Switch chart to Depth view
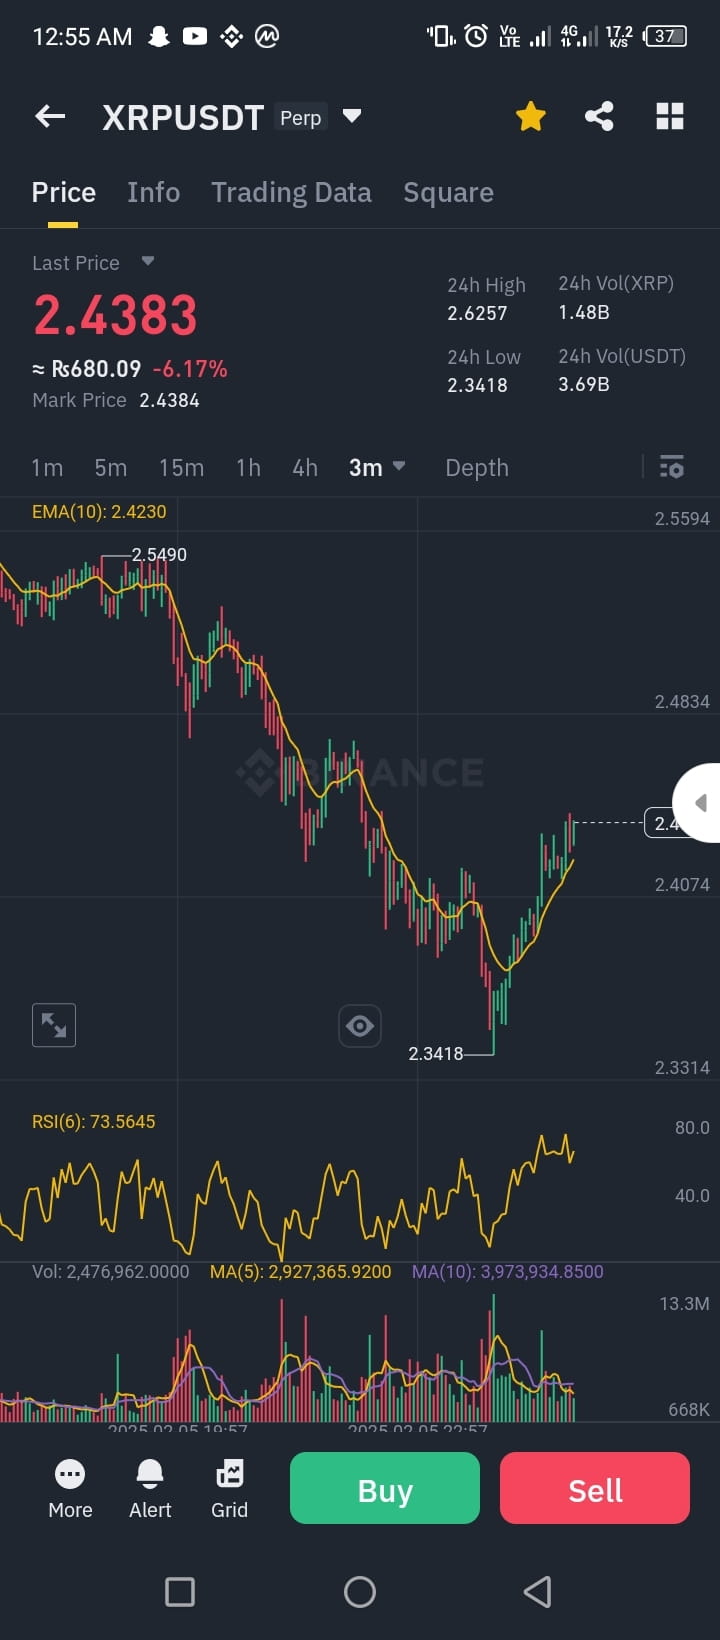 click(477, 468)
